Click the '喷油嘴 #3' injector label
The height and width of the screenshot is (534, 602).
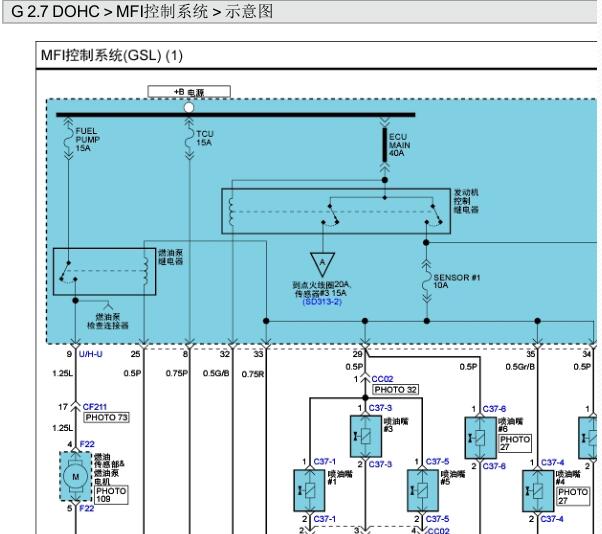click(x=396, y=425)
